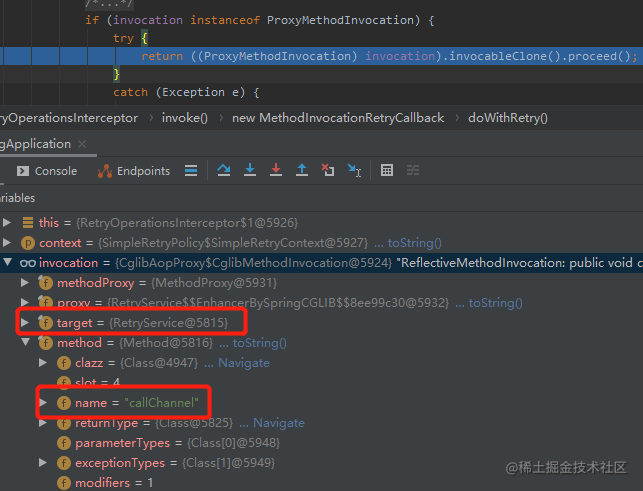Click the field icon beside exceptionTypes

[x=64, y=463]
